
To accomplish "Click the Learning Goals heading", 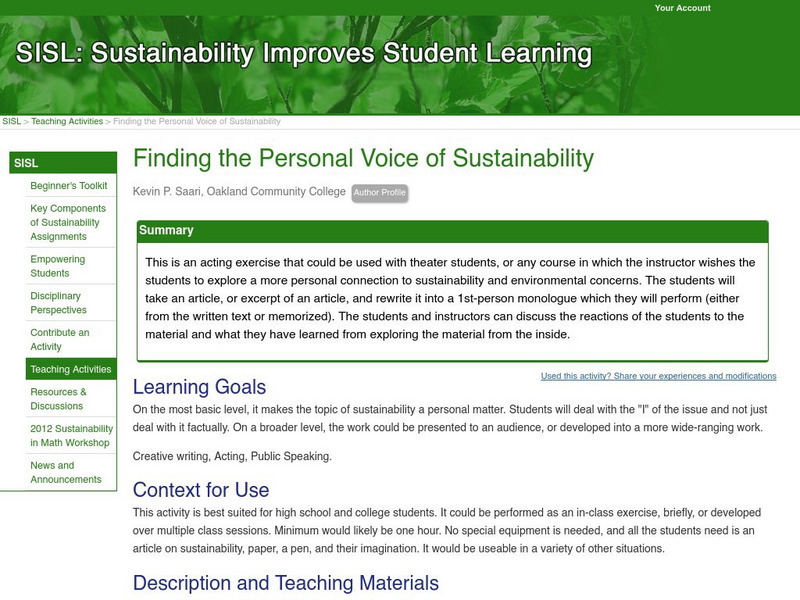I will pyautogui.click(x=199, y=387).
